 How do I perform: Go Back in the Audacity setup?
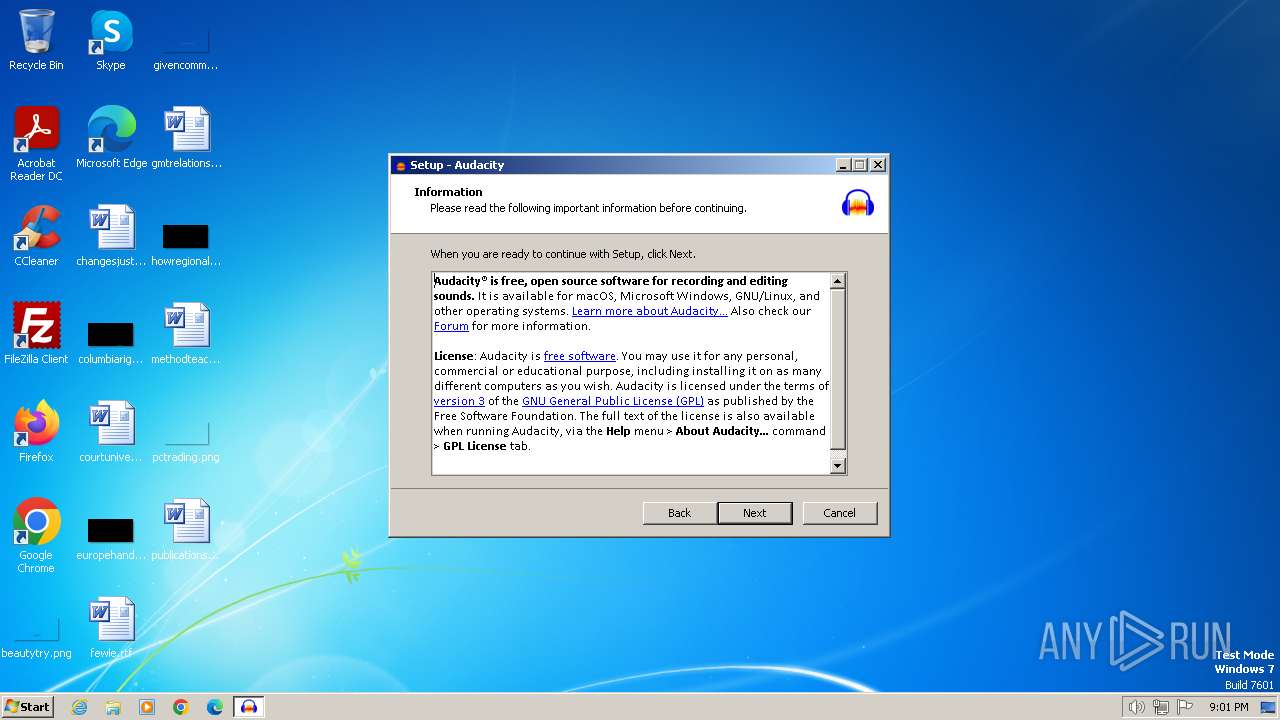coord(680,513)
